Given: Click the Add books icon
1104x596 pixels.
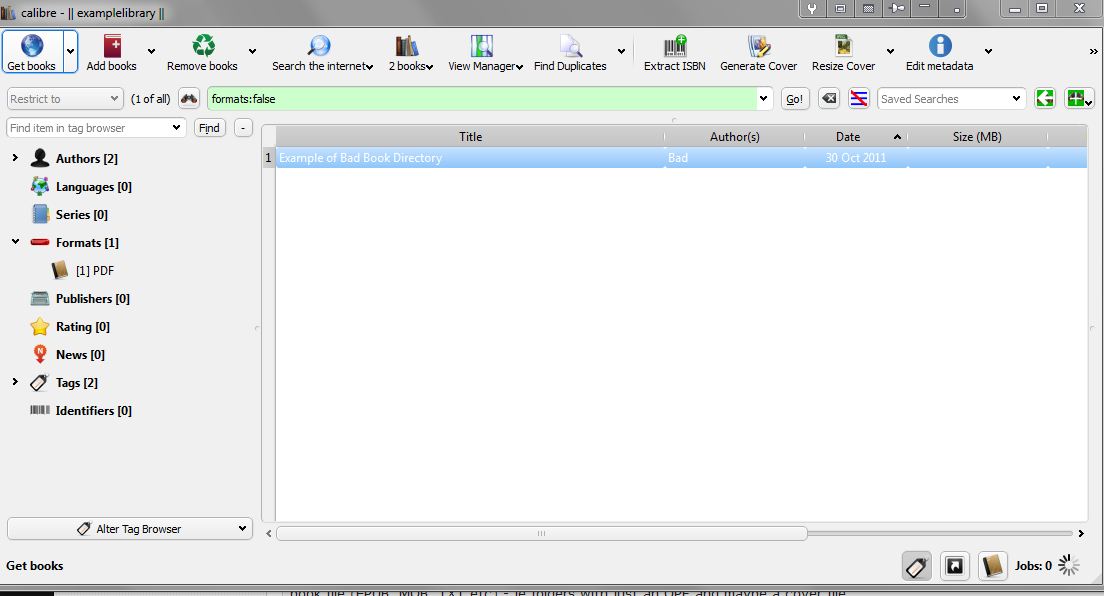Looking at the screenshot, I should 112,46.
